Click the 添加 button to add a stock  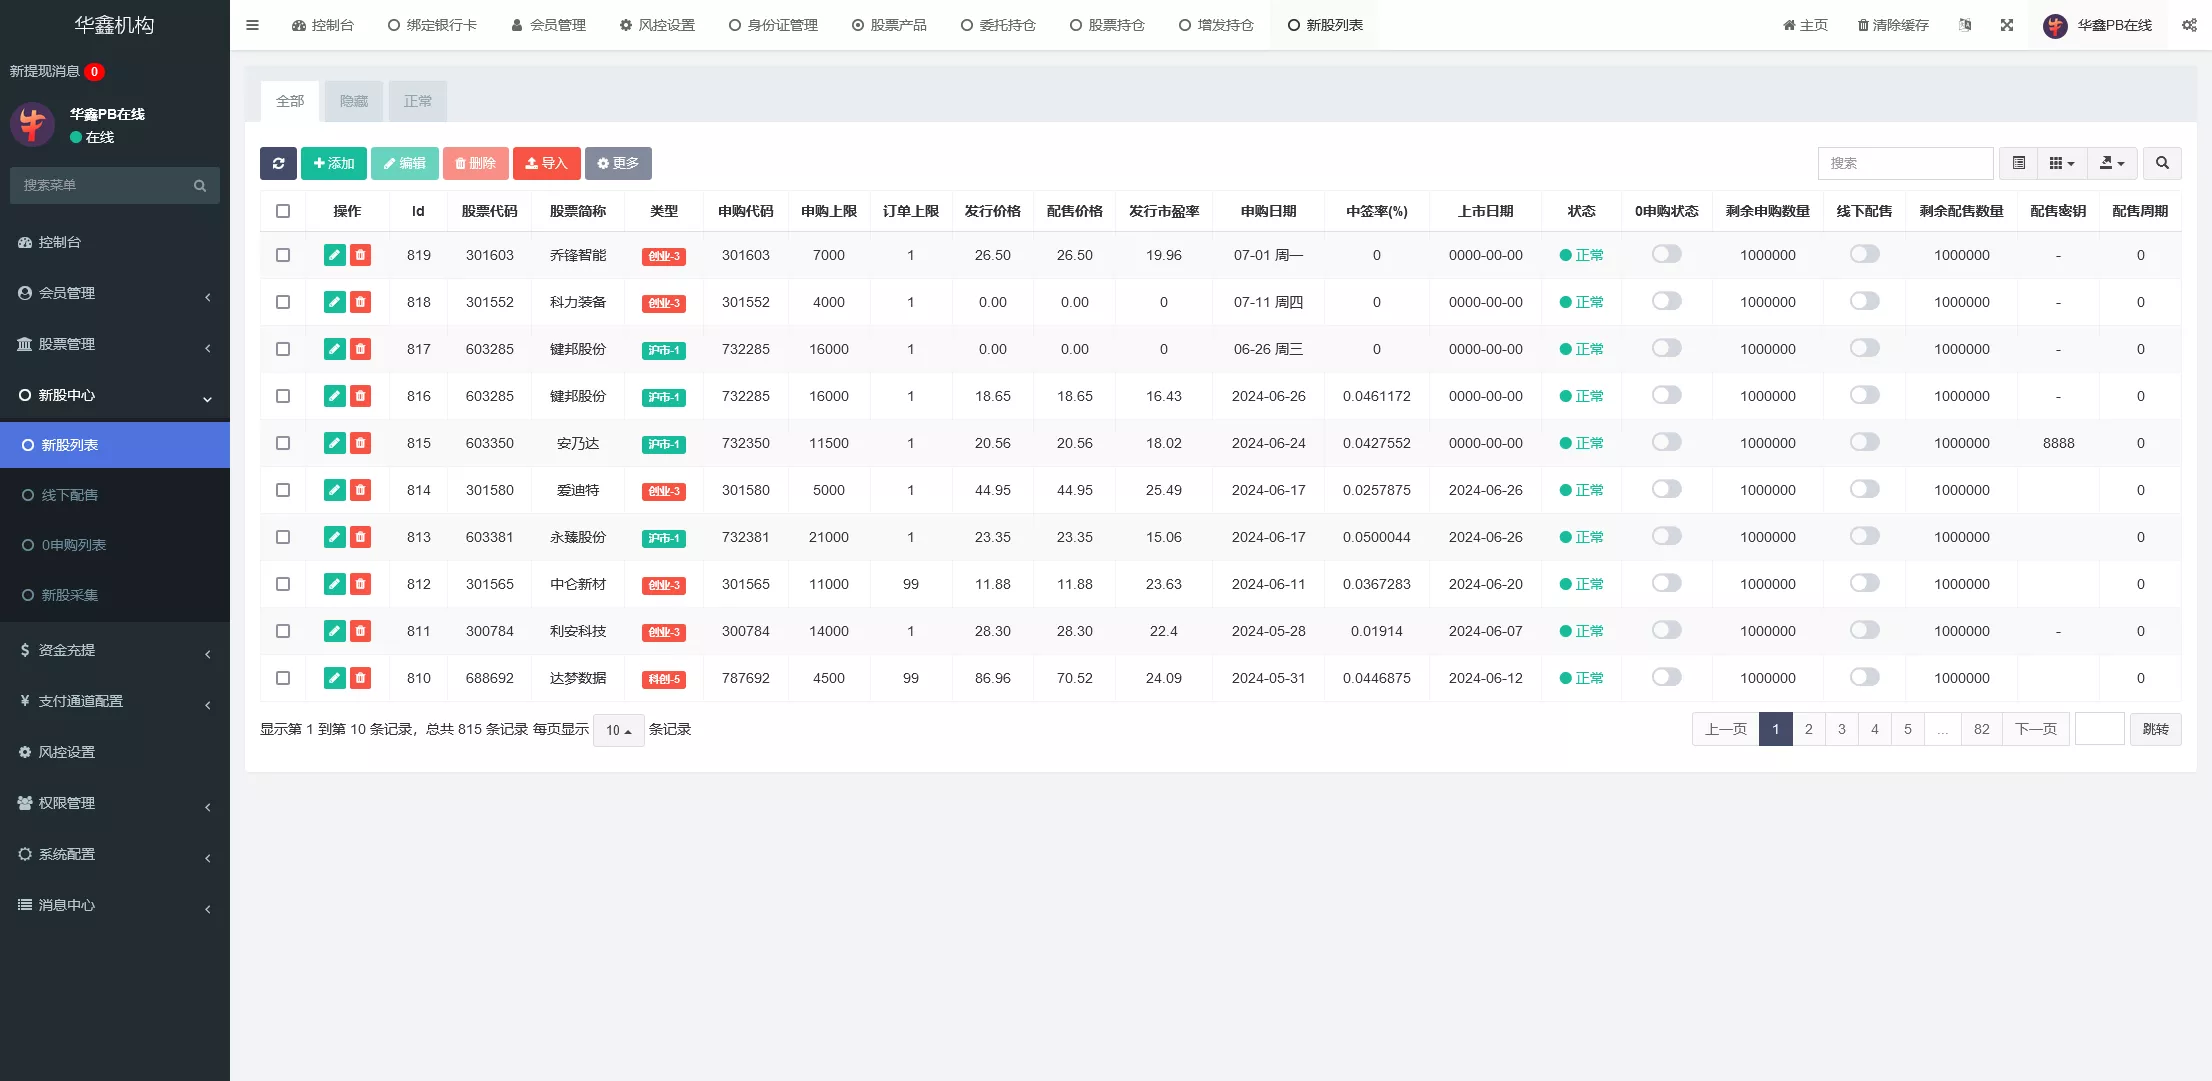(333, 163)
